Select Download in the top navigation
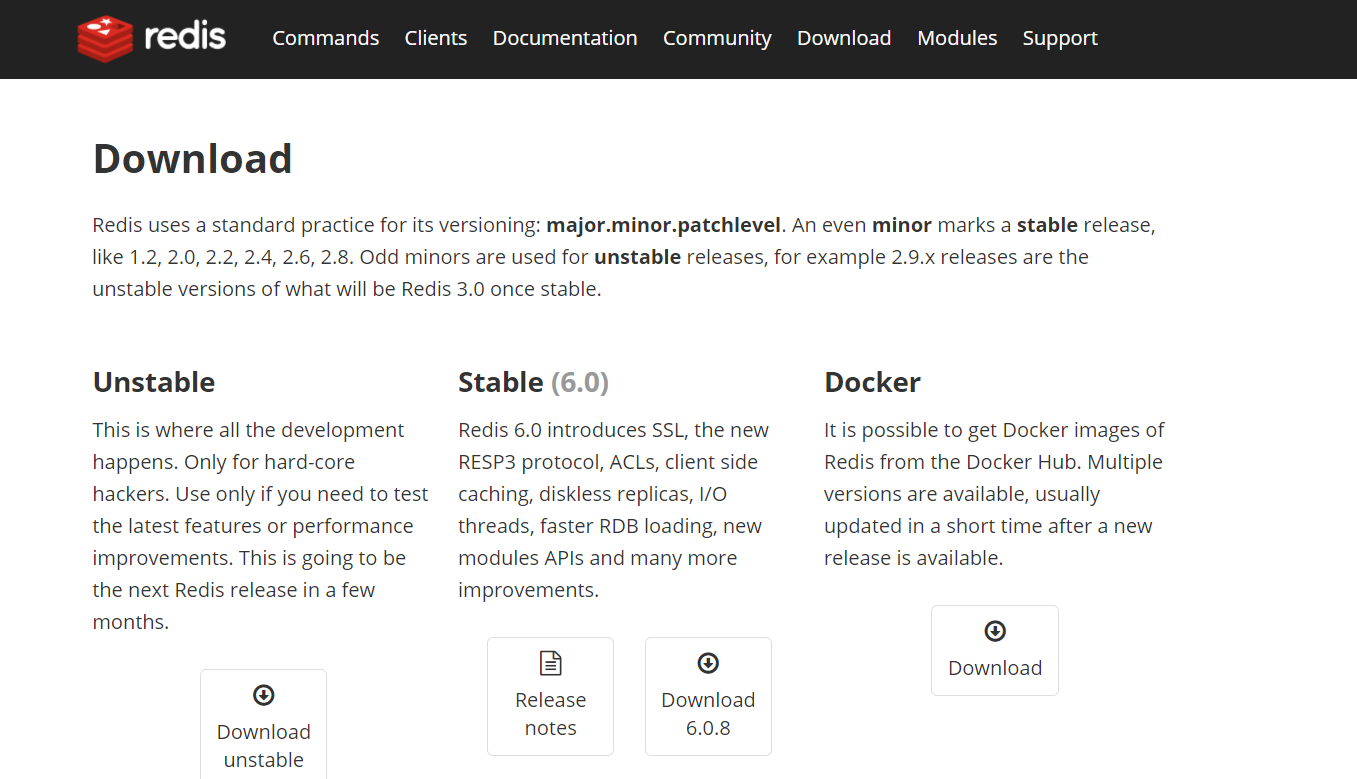Viewport: 1357px width, 779px height. pos(844,38)
